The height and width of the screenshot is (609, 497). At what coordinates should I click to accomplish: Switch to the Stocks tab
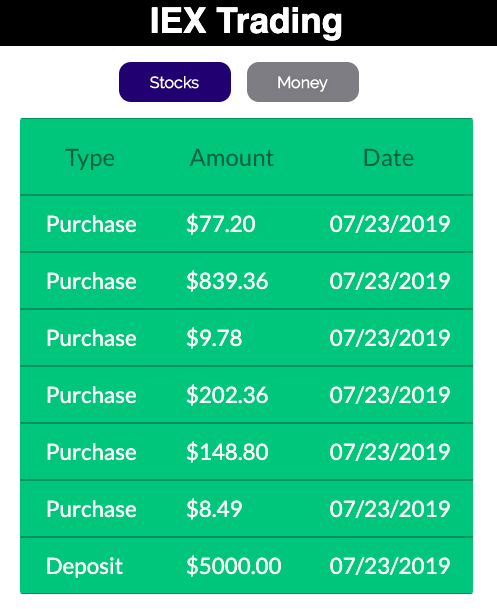coord(175,82)
